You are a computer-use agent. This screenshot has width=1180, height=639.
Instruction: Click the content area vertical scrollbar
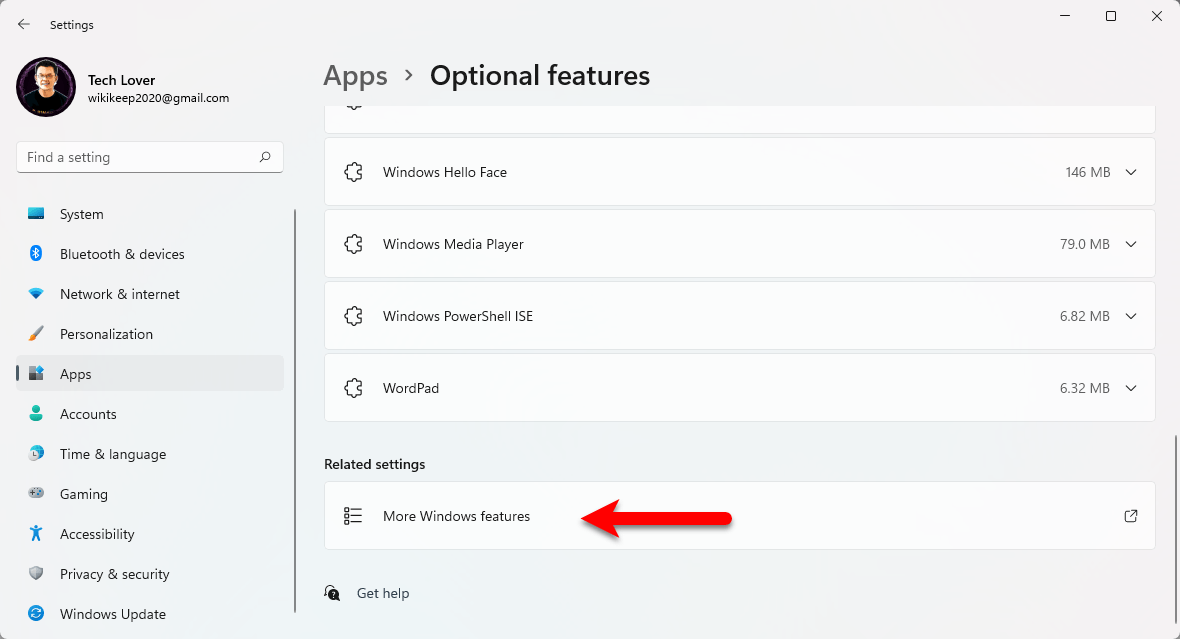pos(1175,531)
